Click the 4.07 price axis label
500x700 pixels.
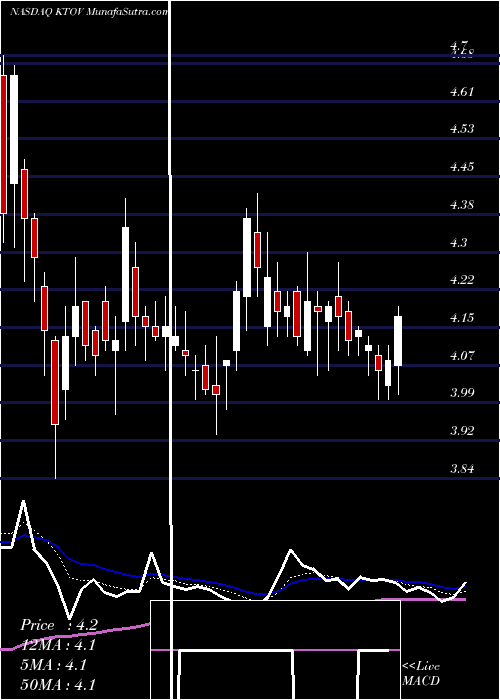tap(462, 356)
